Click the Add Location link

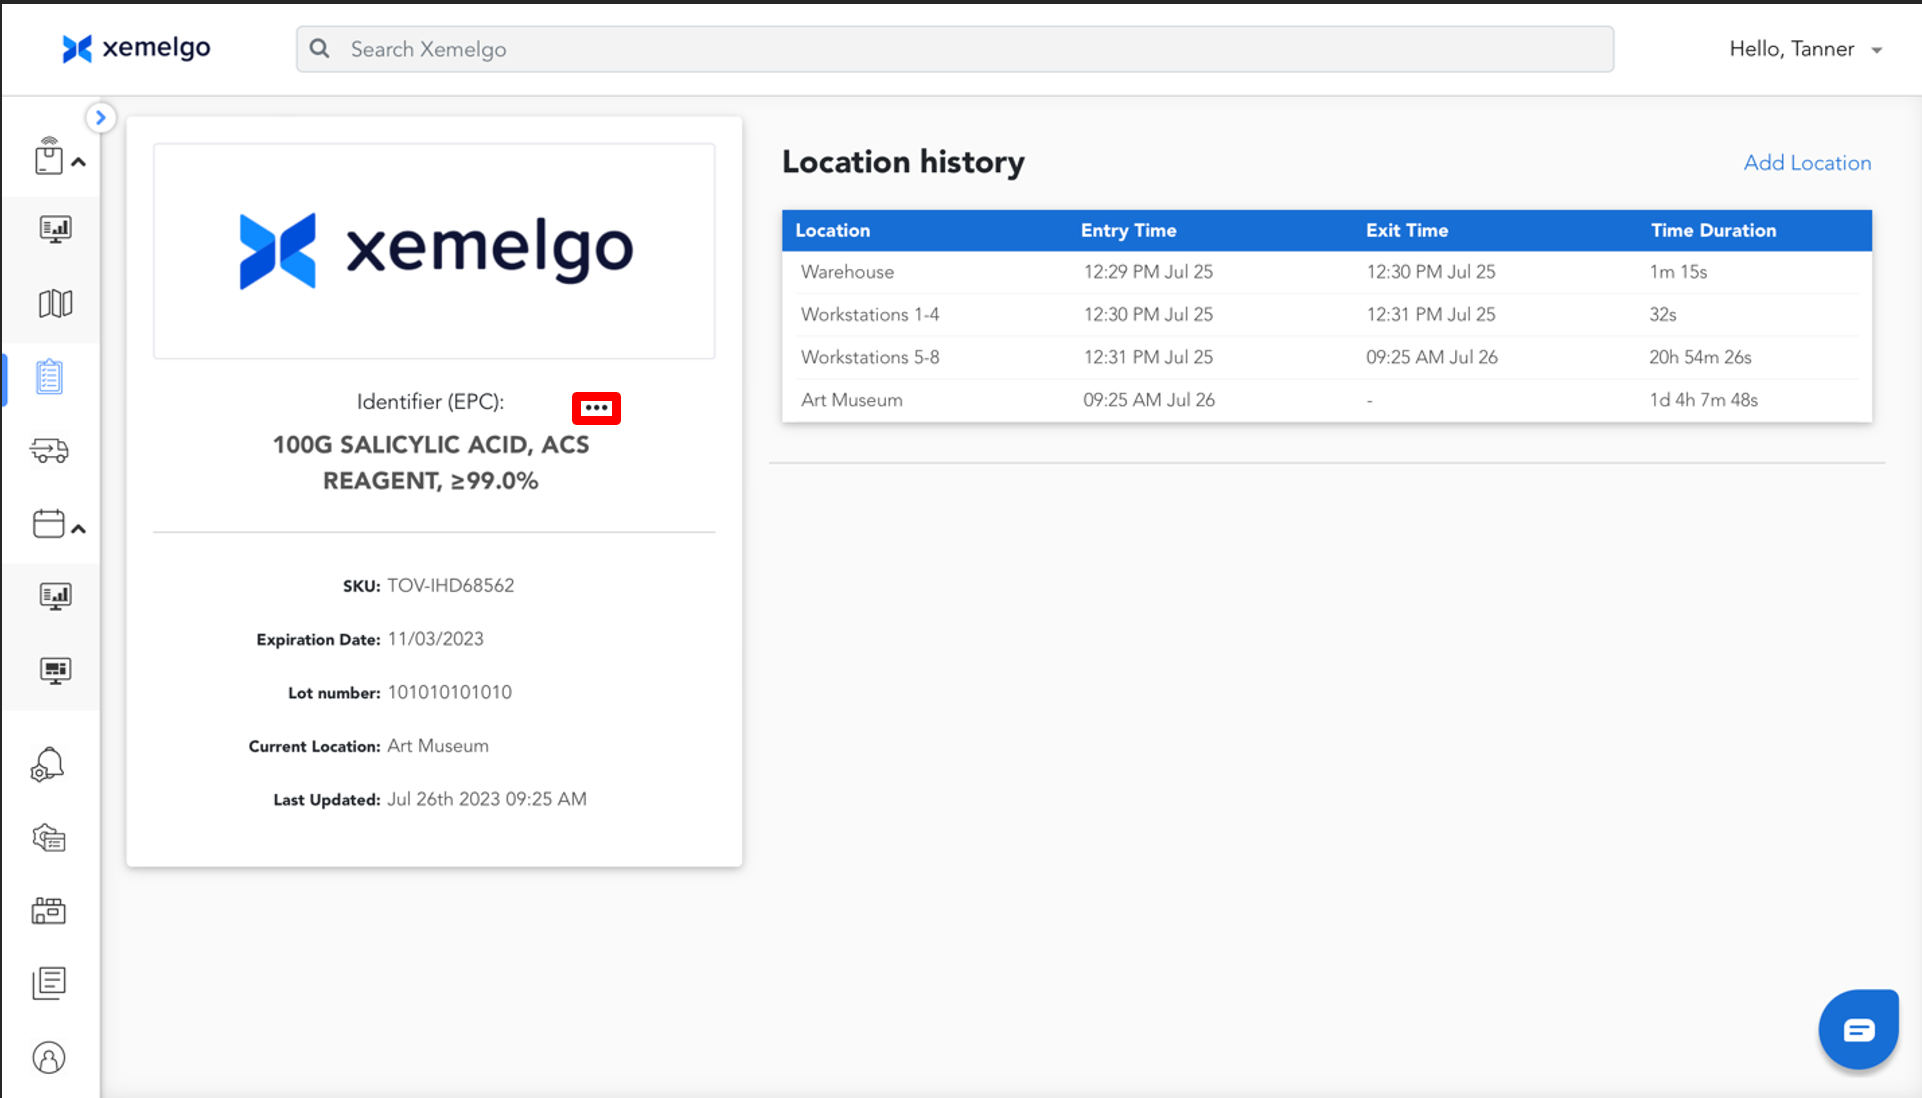click(x=1807, y=163)
